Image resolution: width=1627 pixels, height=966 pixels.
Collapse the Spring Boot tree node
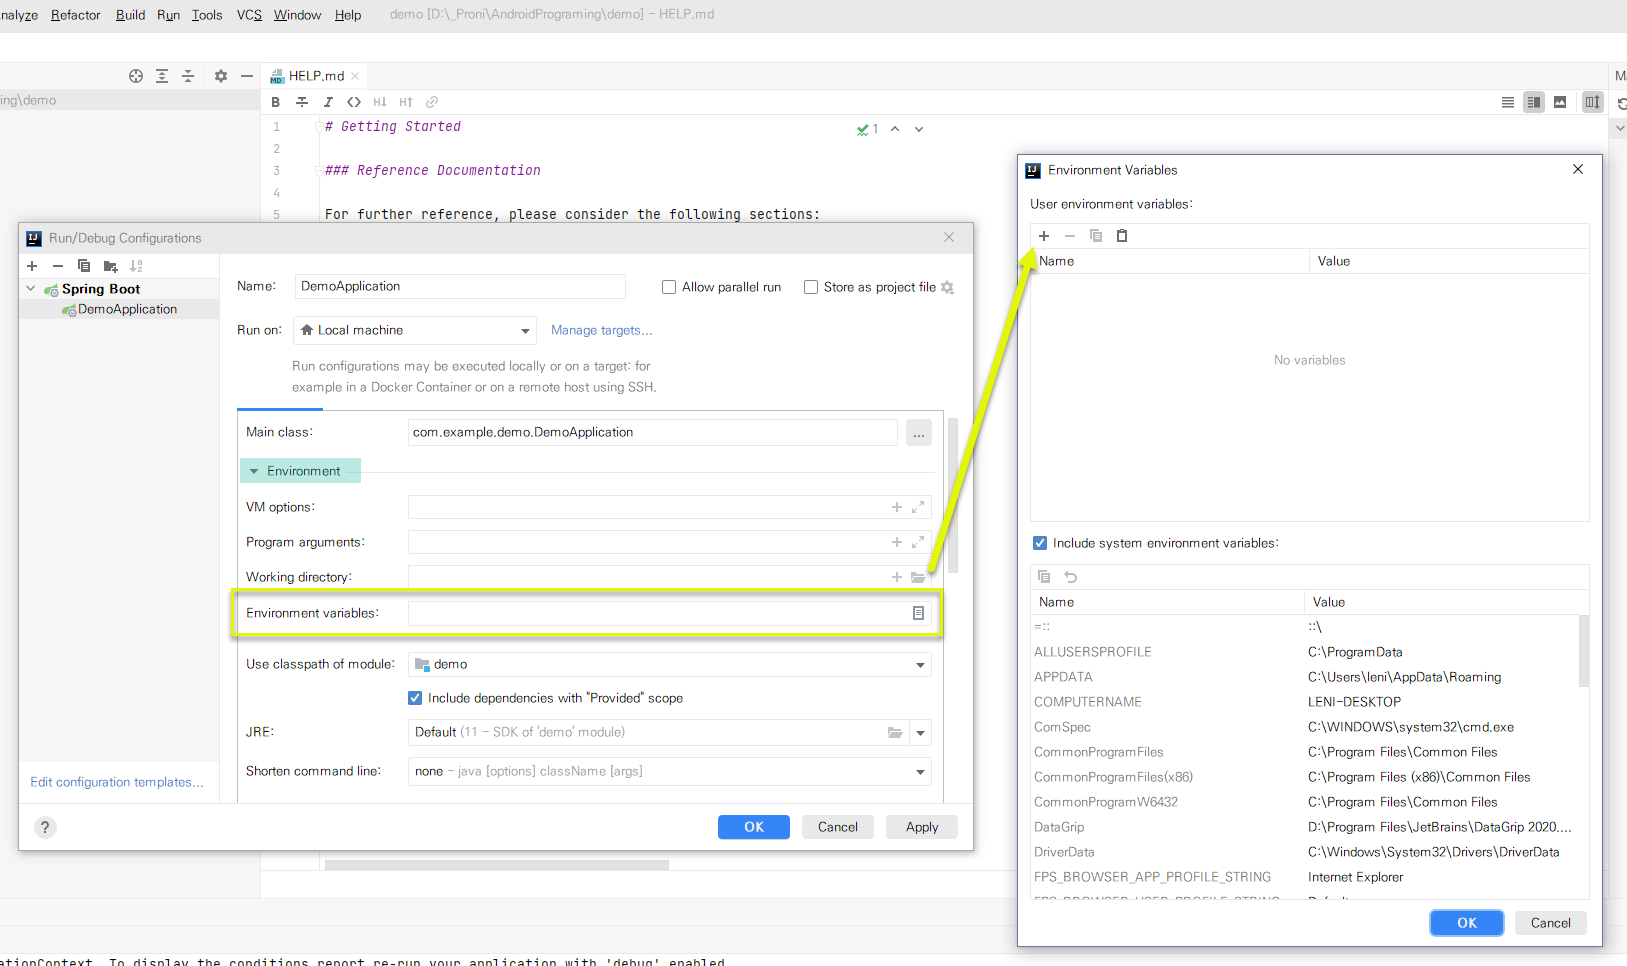point(31,289)
